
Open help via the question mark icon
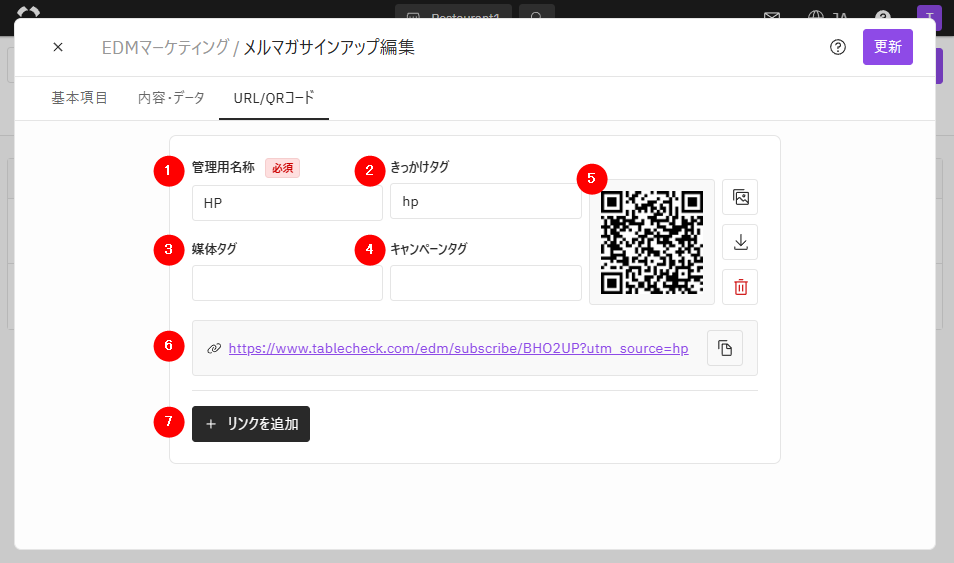pos(838,47)
